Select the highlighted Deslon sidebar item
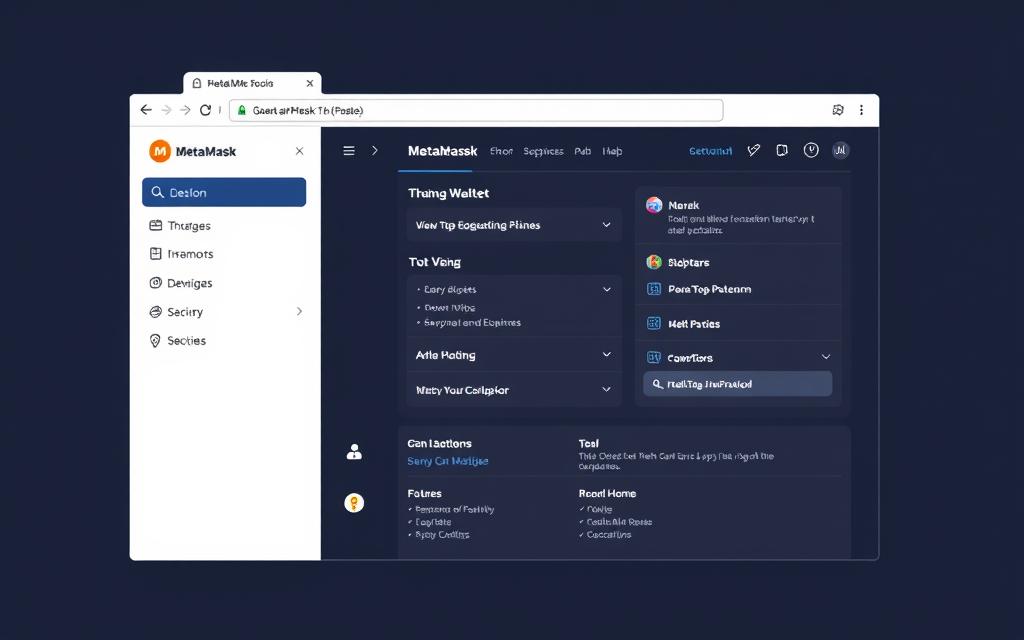 224,192
